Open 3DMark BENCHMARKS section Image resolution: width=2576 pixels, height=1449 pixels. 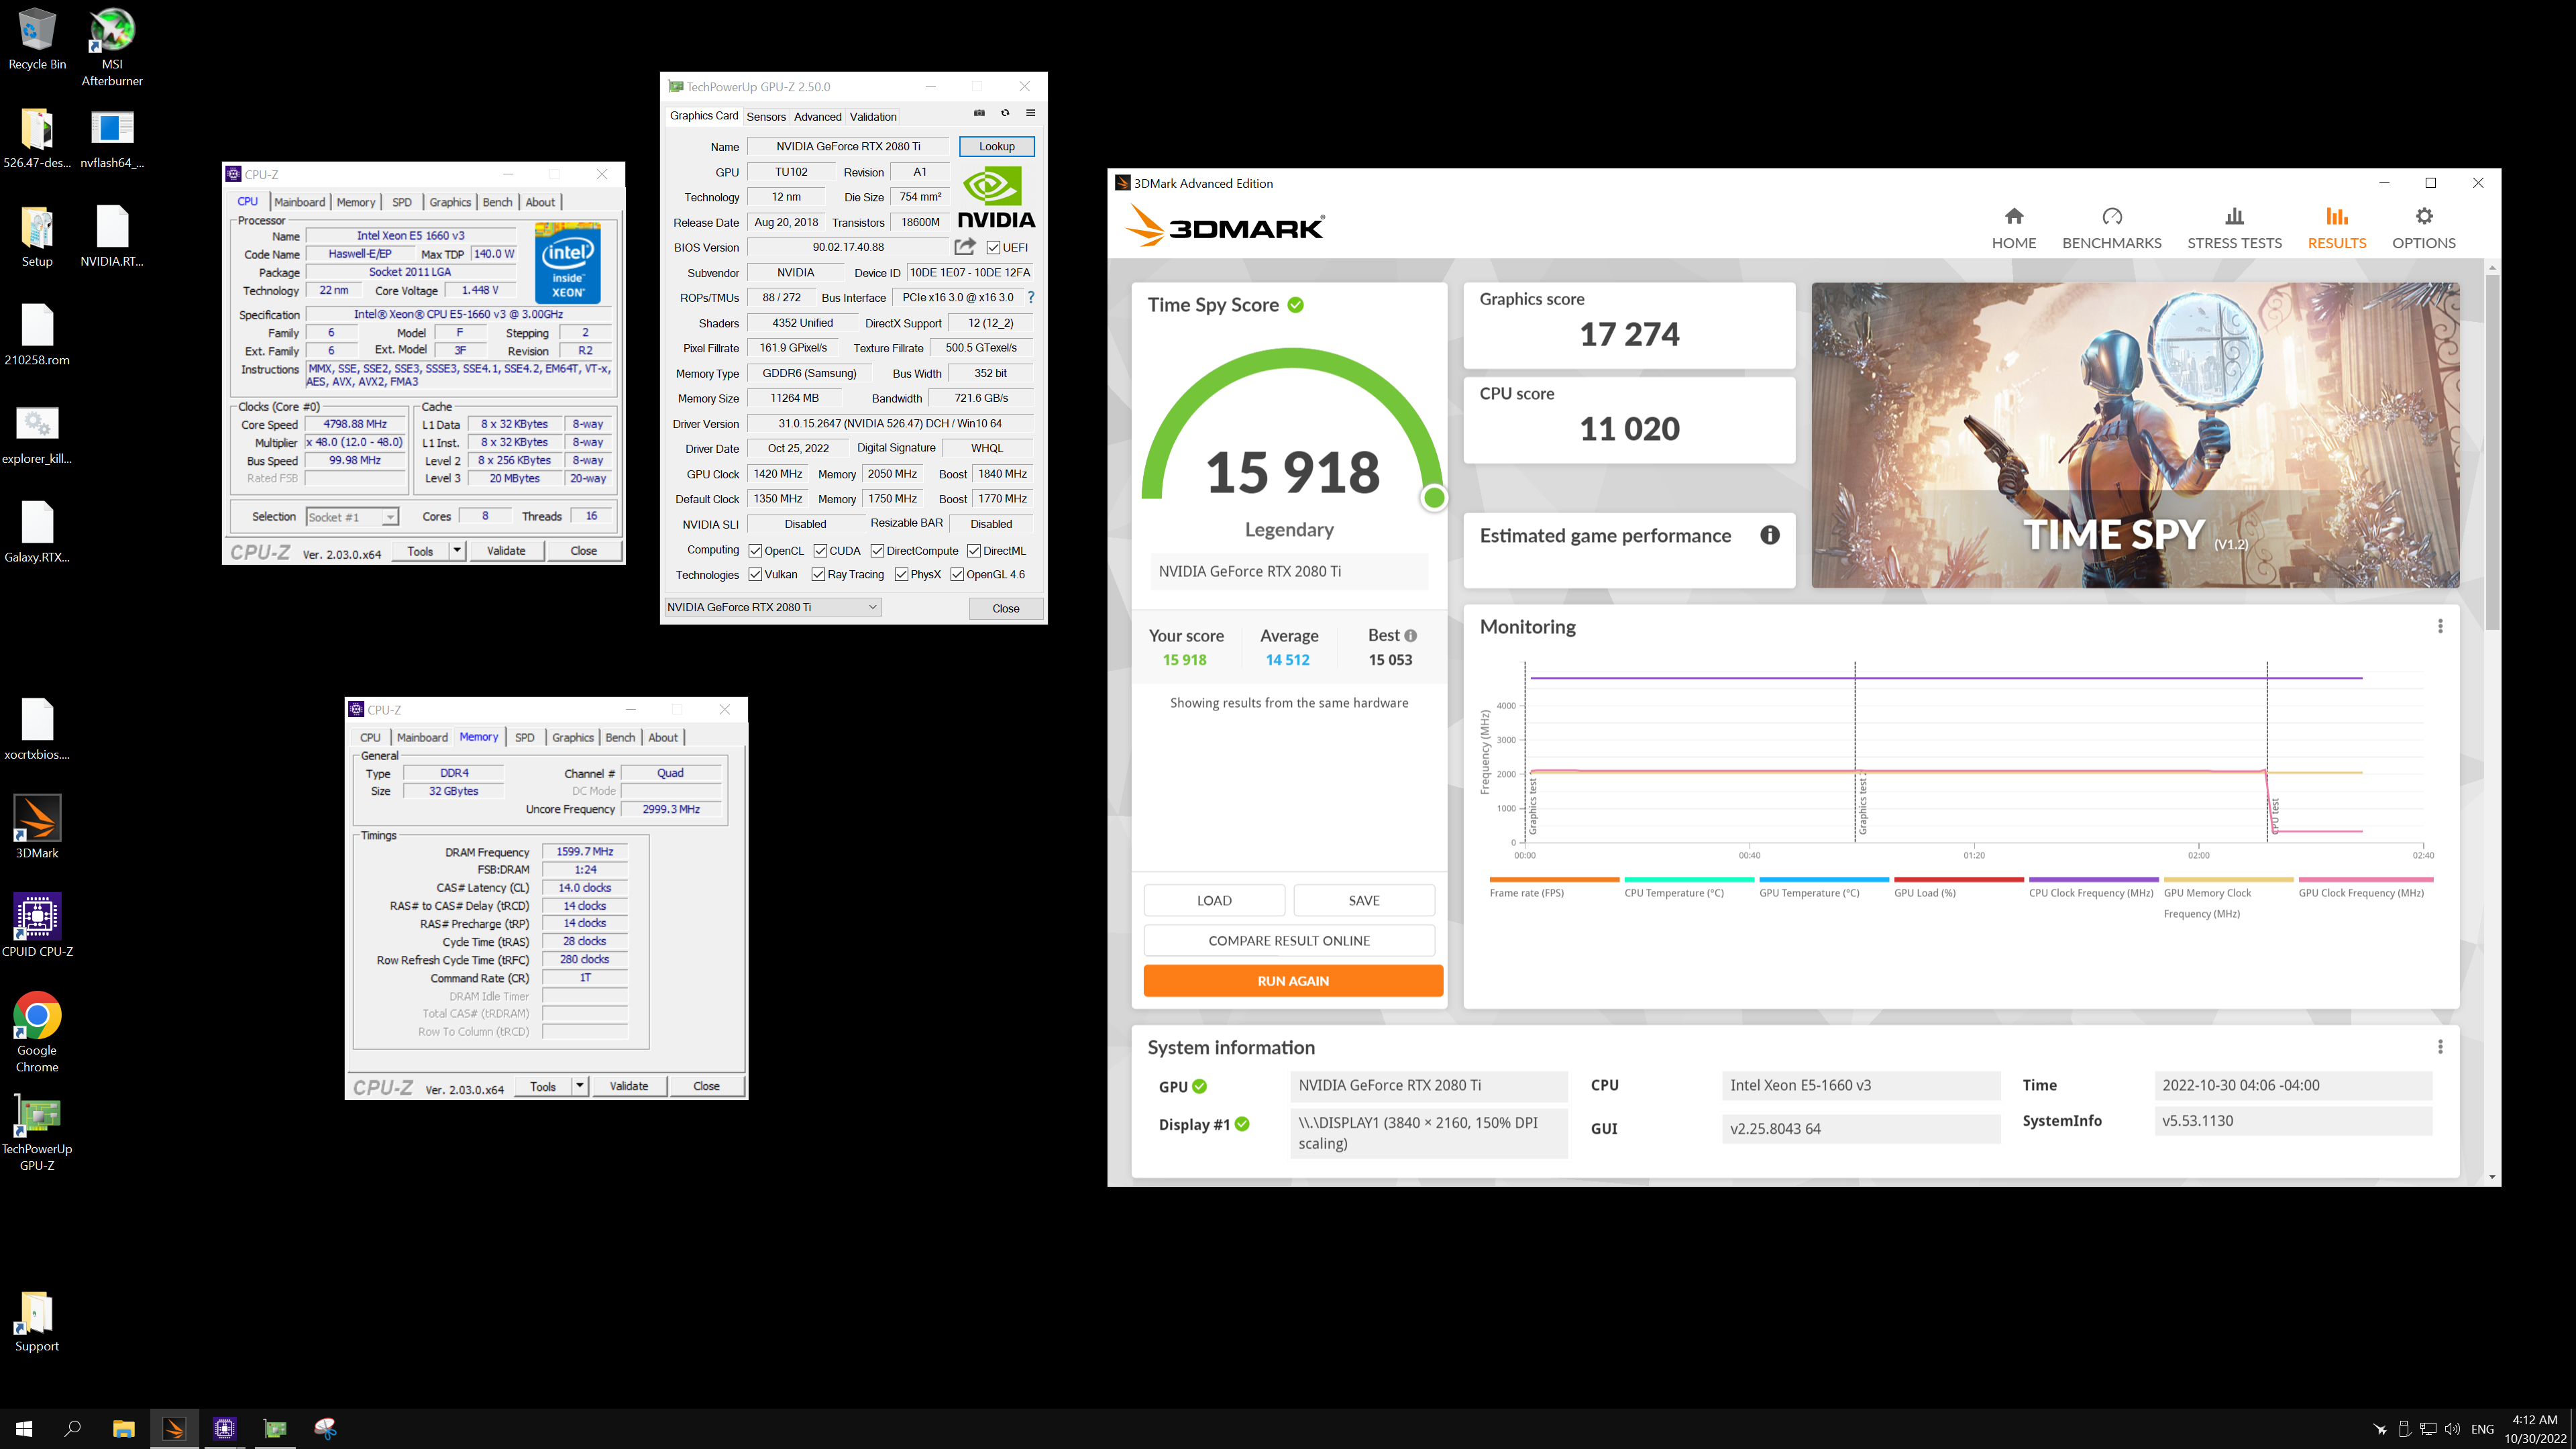(2111, 228)
